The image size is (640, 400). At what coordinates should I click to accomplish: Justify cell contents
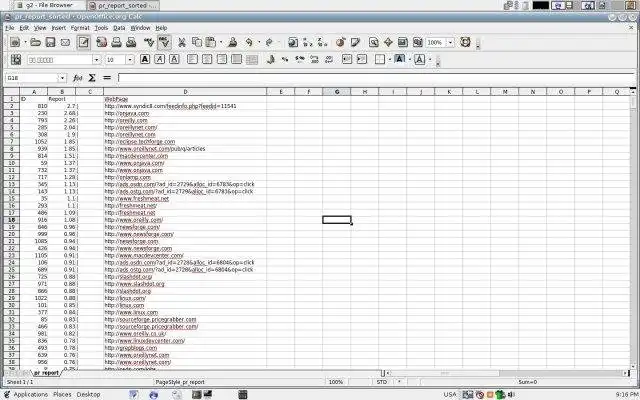236,60
